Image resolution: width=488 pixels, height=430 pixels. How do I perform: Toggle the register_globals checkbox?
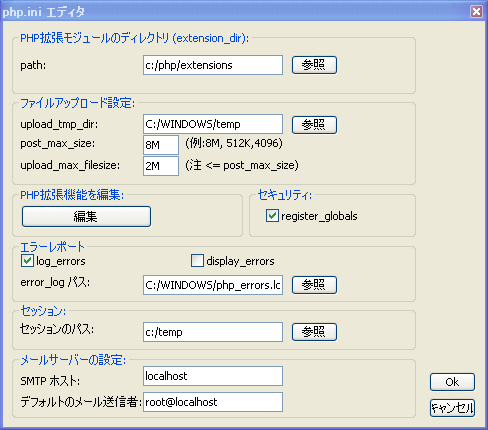click(272, 216)
